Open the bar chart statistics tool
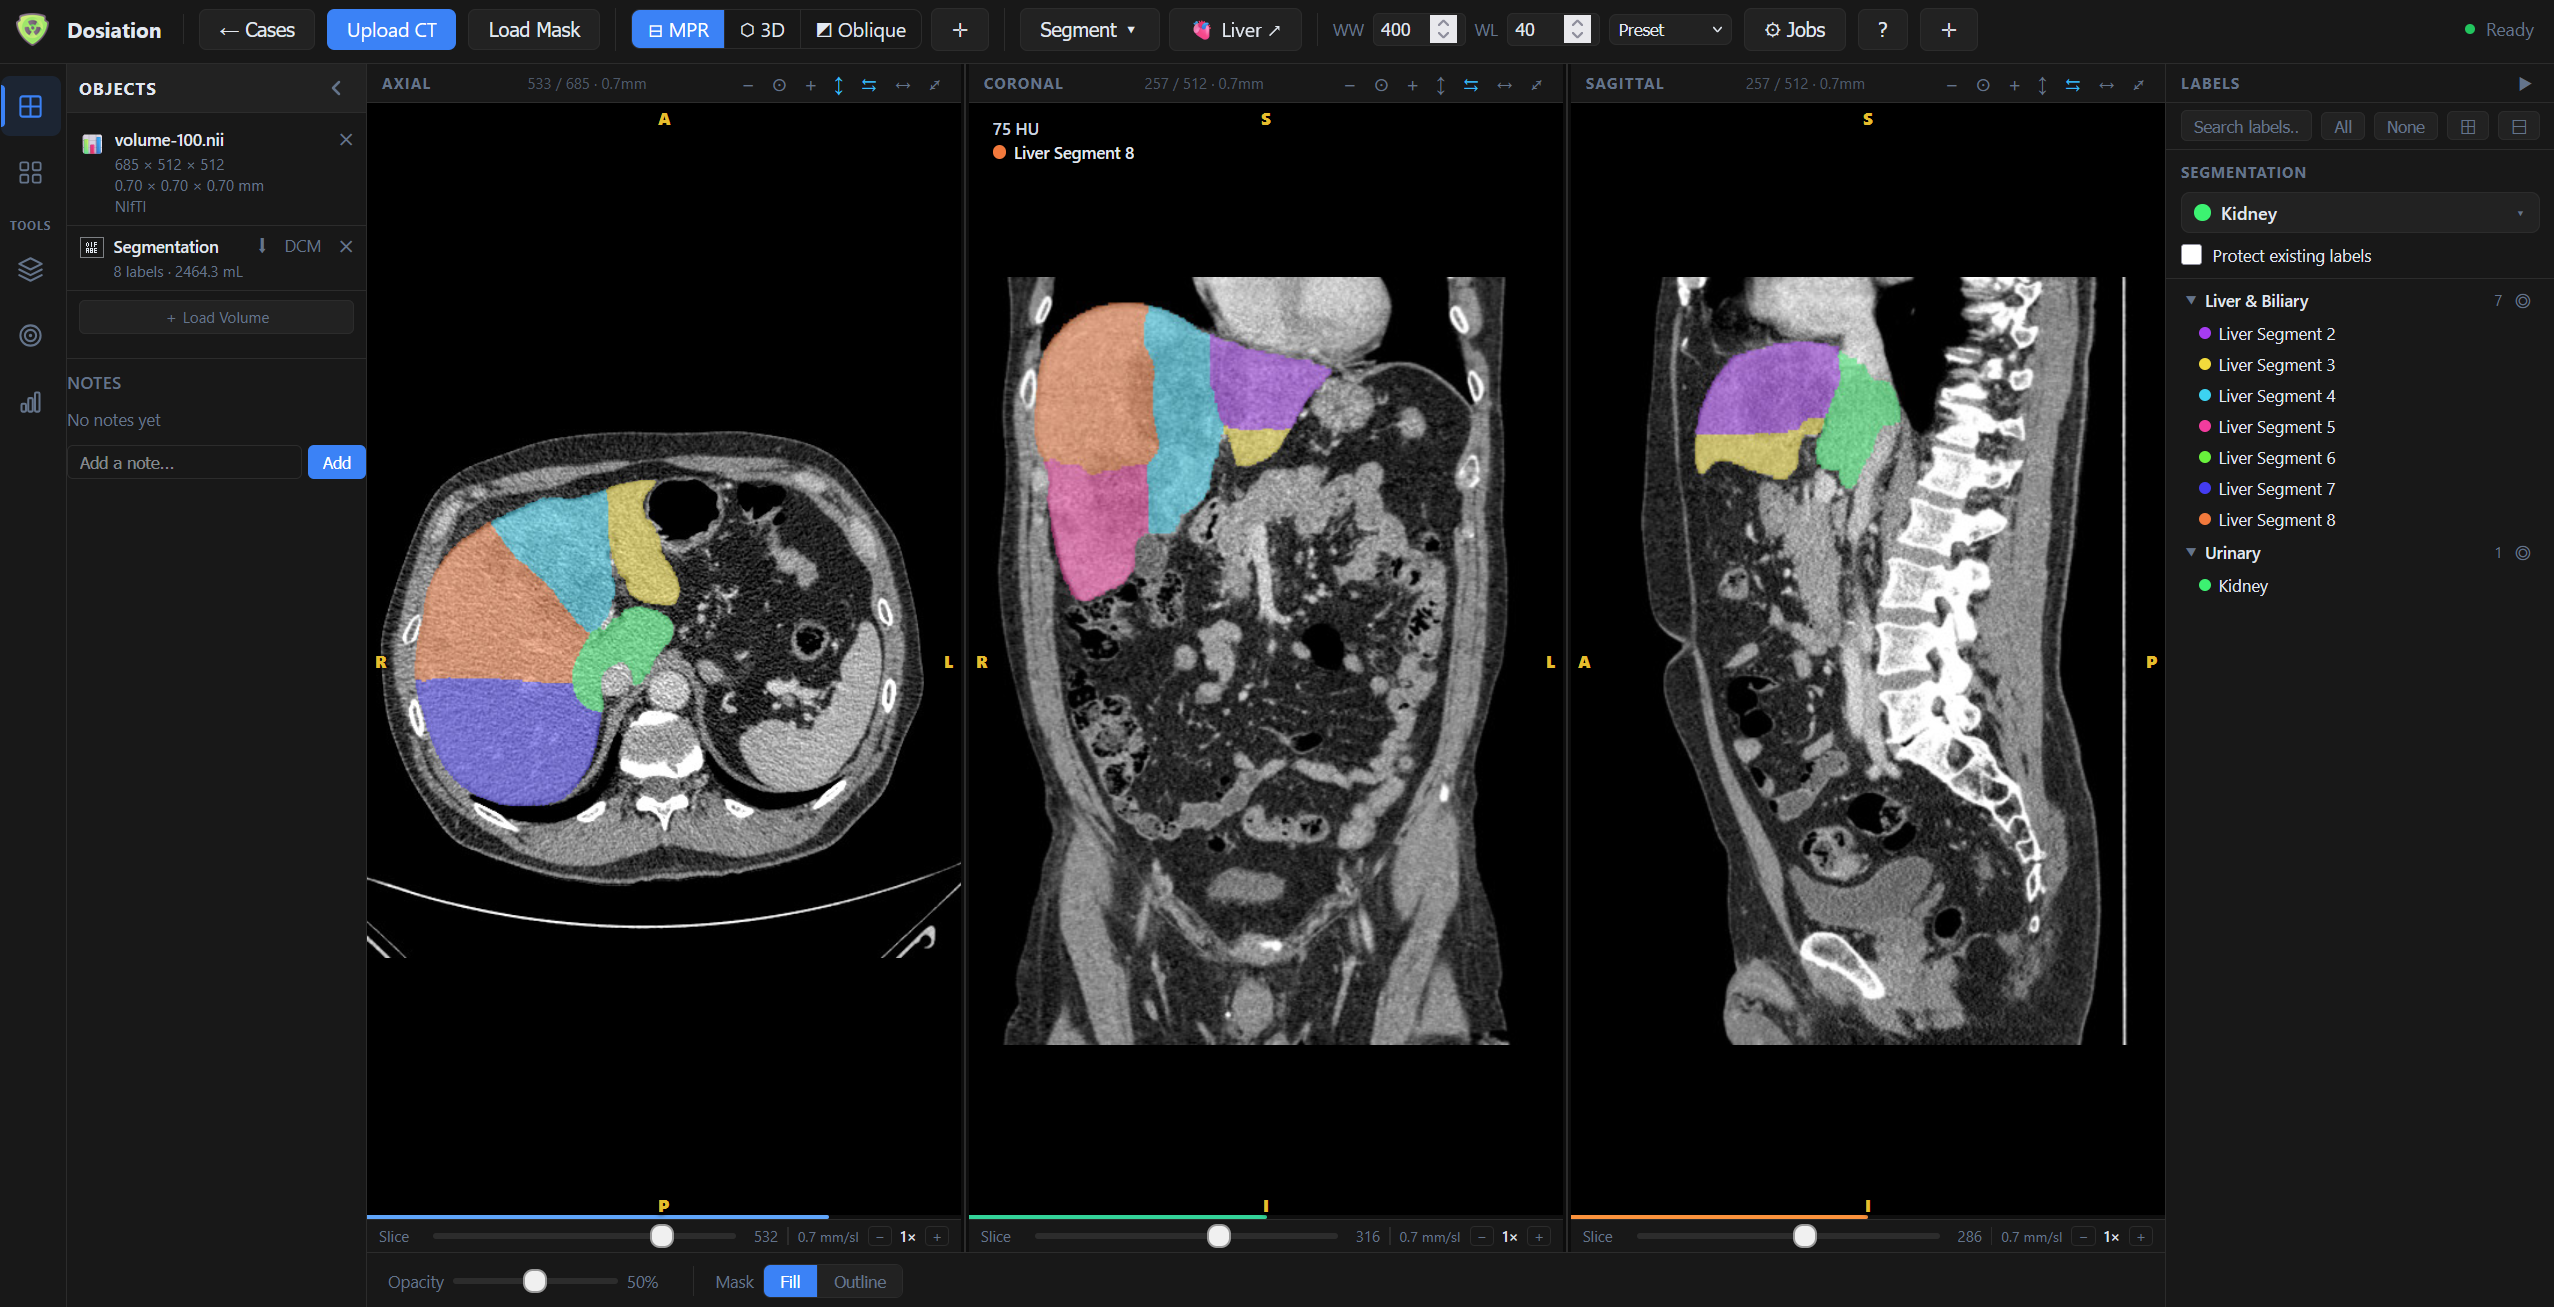This screenshot has width=2554, height=1307. pyautogui.click(x=31, y=402)
